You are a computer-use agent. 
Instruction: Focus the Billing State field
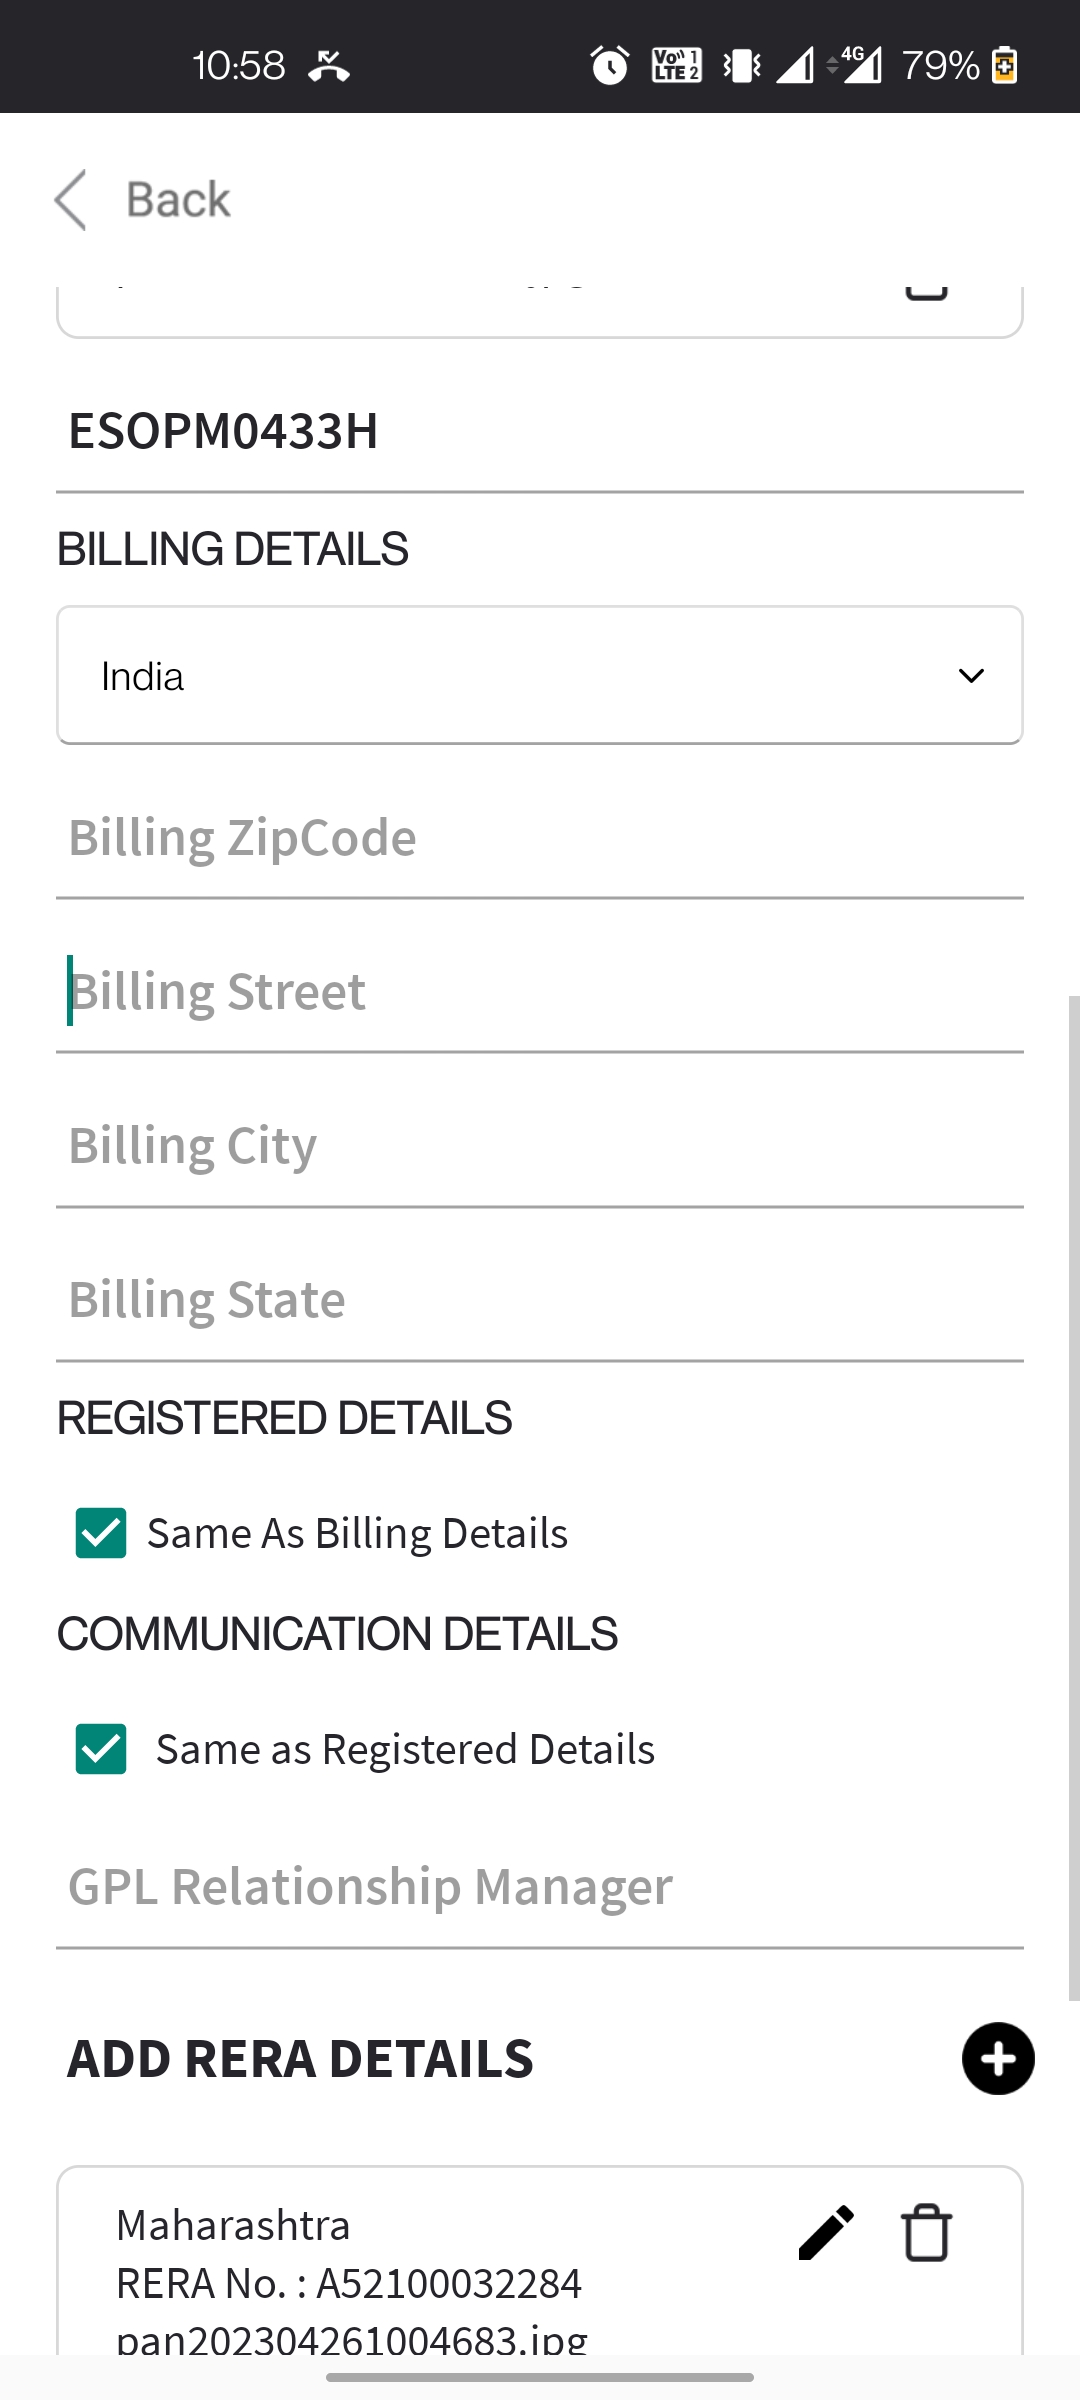point(540,1300)
